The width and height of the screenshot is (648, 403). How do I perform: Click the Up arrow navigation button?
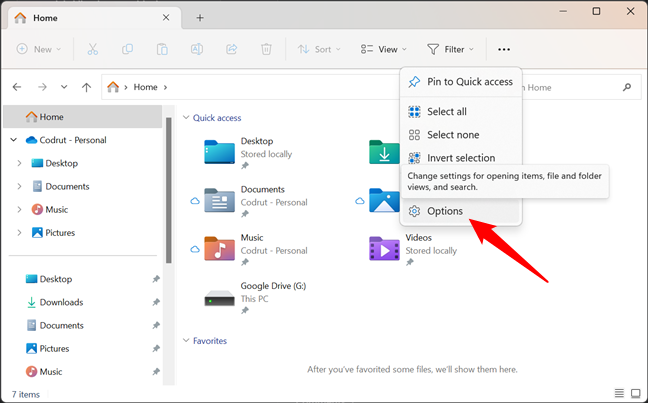click(x=87, y=88)
